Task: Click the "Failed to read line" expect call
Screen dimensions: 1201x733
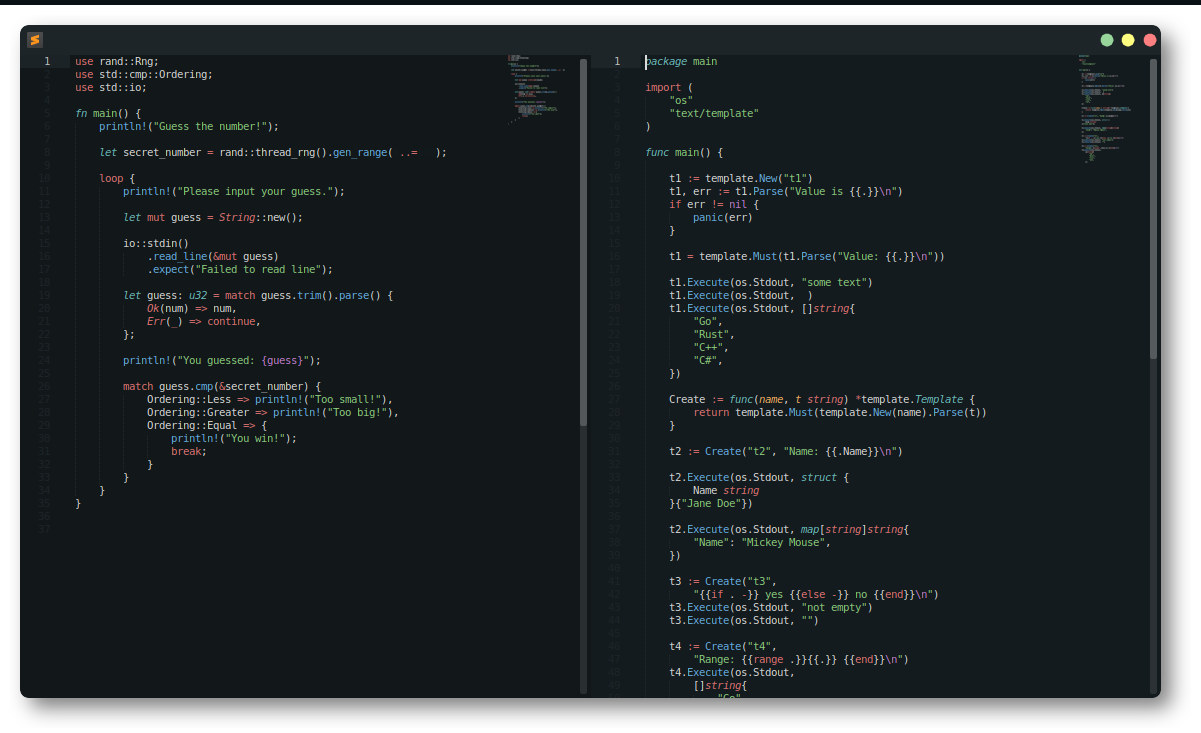Action: (240, 269)
